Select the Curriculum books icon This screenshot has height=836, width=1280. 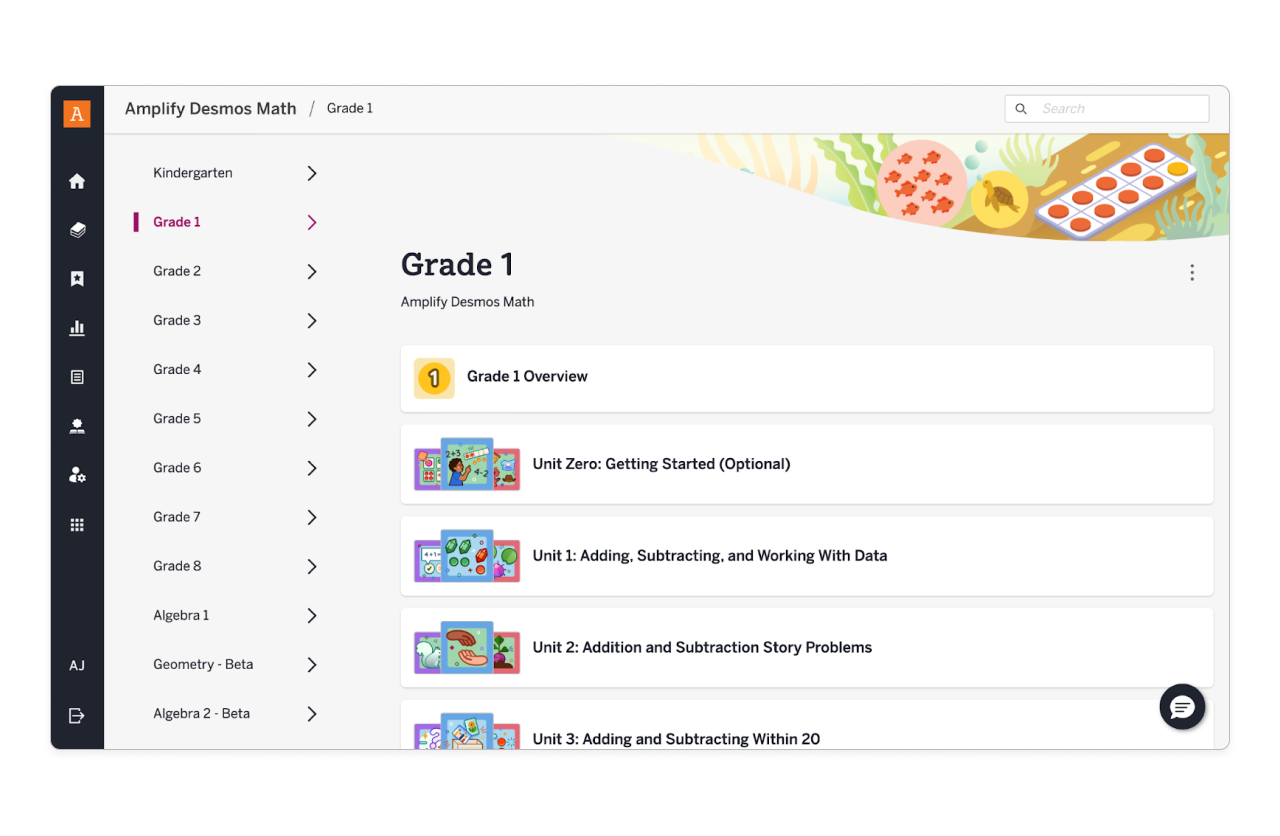coord(77,230)
